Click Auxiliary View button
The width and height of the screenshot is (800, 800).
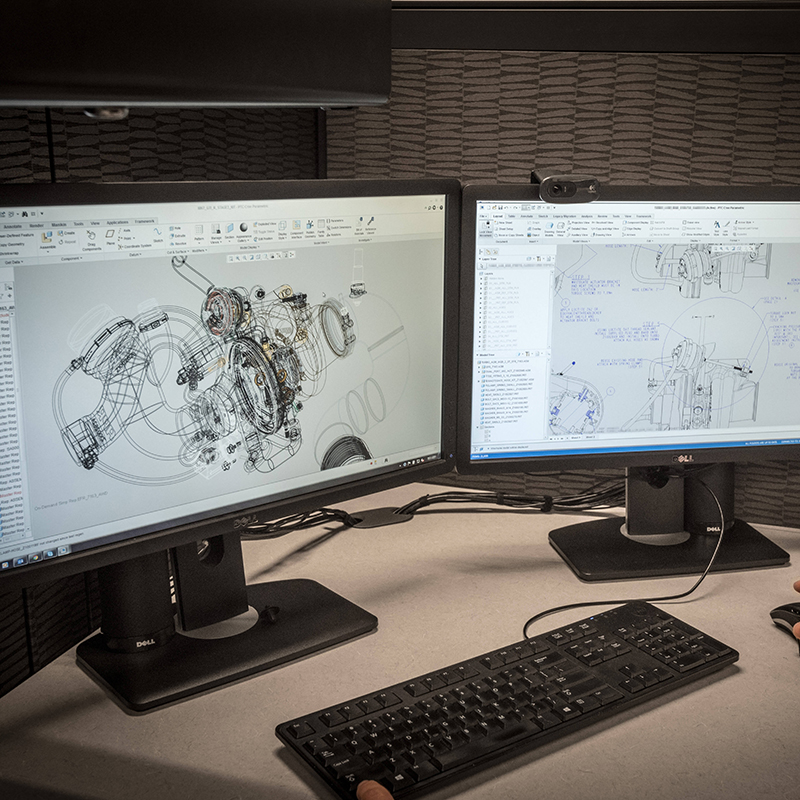point(577,235)
